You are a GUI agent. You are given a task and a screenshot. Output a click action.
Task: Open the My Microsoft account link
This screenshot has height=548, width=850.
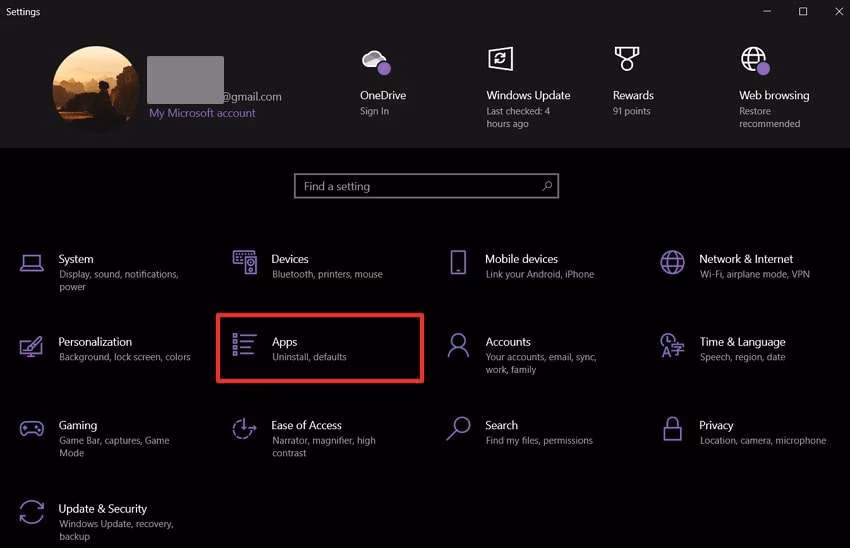pos(202,113)
